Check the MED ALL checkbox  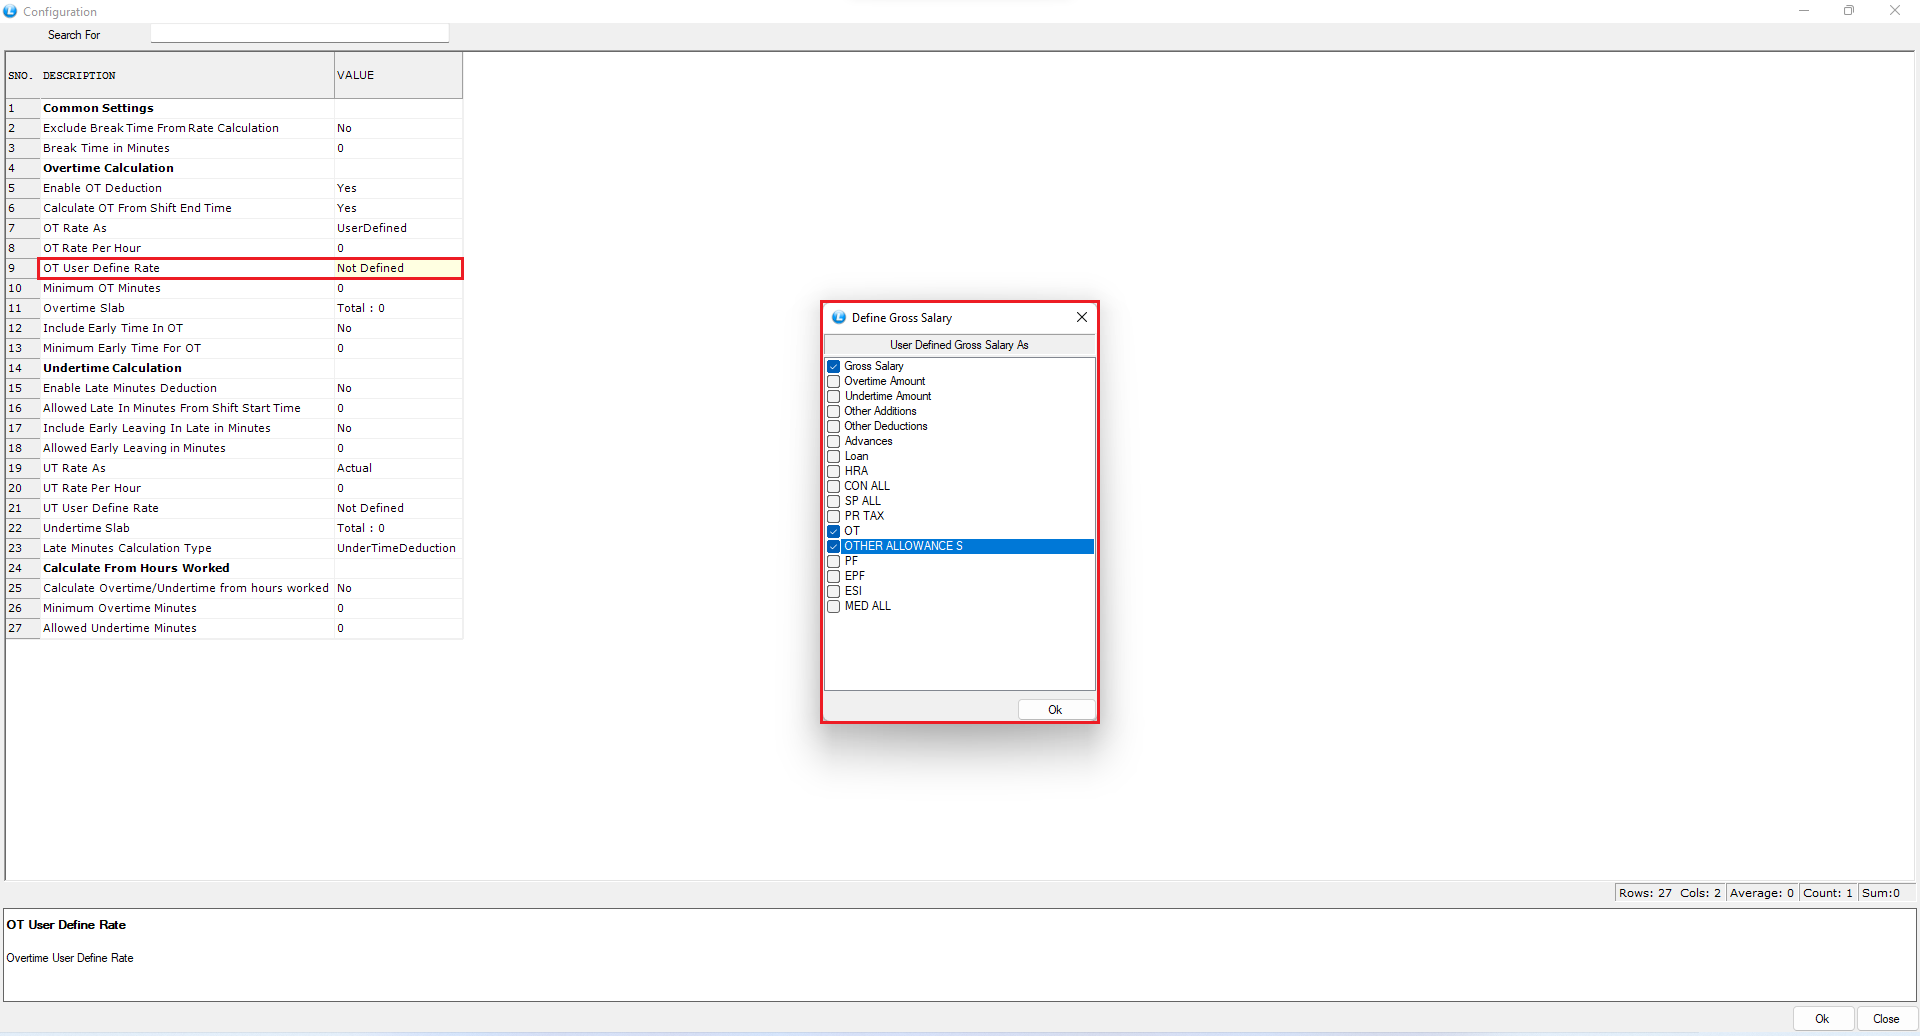834,607
